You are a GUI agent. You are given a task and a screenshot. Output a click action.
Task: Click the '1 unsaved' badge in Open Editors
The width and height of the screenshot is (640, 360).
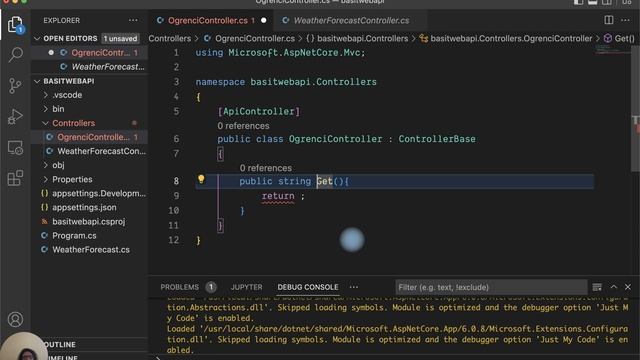[x=120, y=39]
